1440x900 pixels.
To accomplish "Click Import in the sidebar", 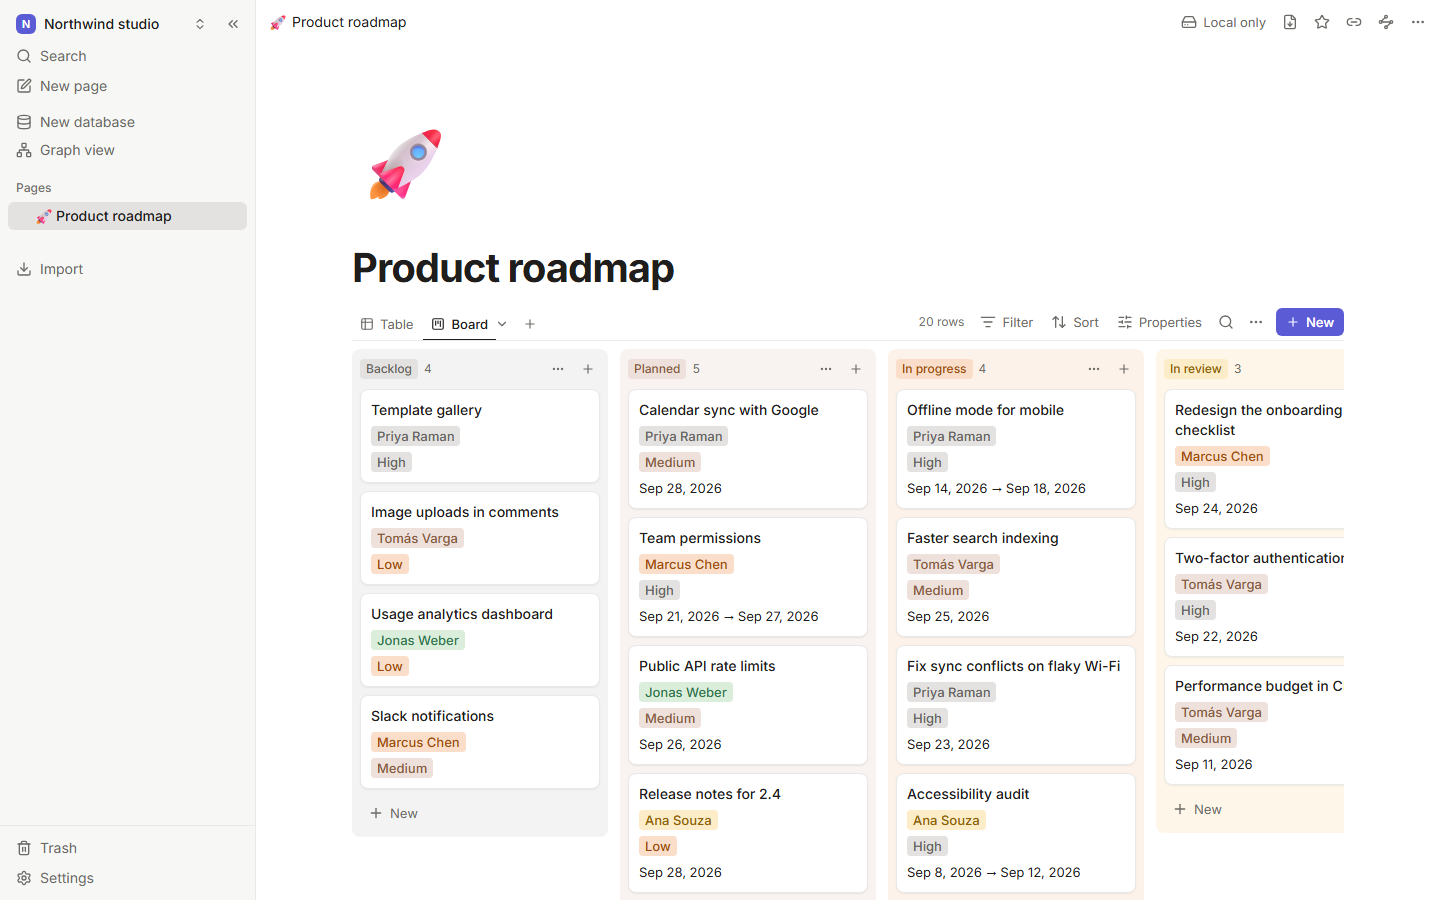I will point(127,269).
